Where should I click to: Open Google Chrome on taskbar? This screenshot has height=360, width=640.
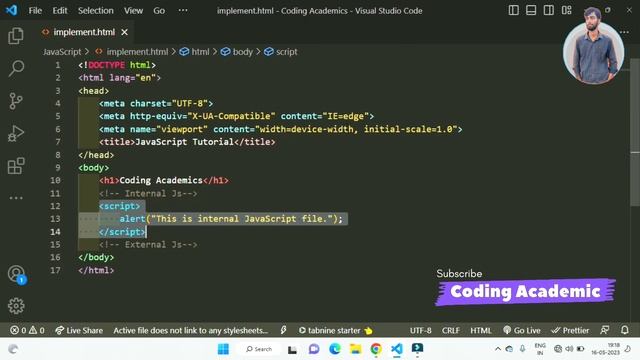coord(376,349)
